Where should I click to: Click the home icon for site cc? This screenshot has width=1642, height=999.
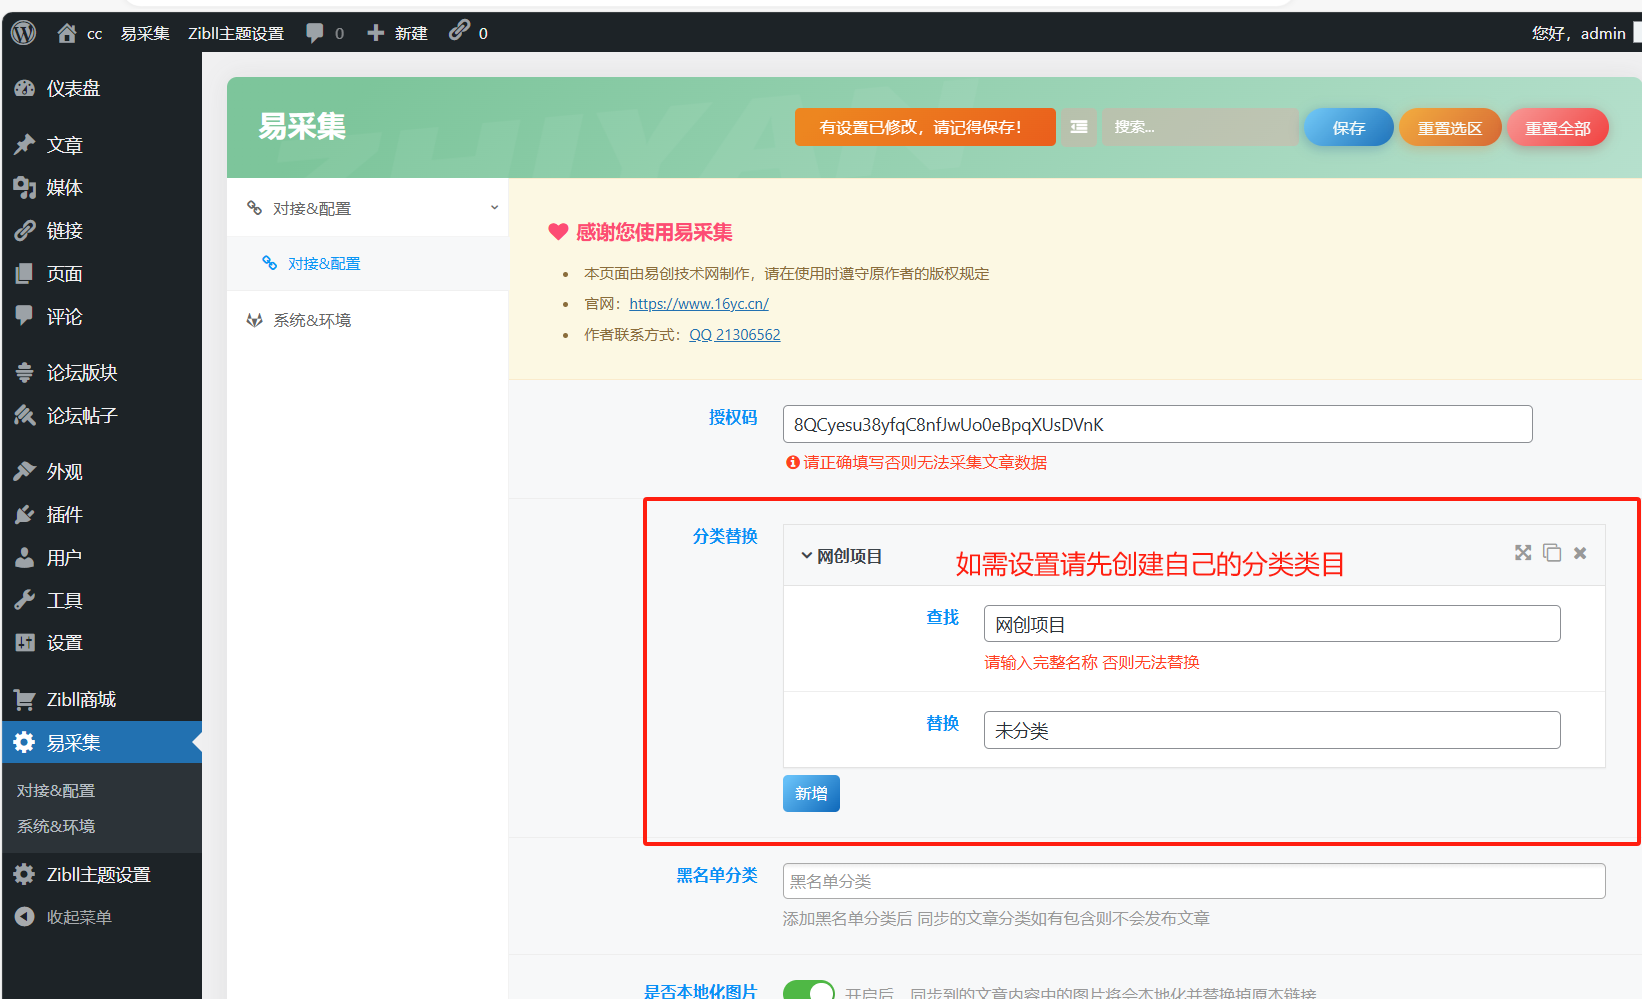67,33
